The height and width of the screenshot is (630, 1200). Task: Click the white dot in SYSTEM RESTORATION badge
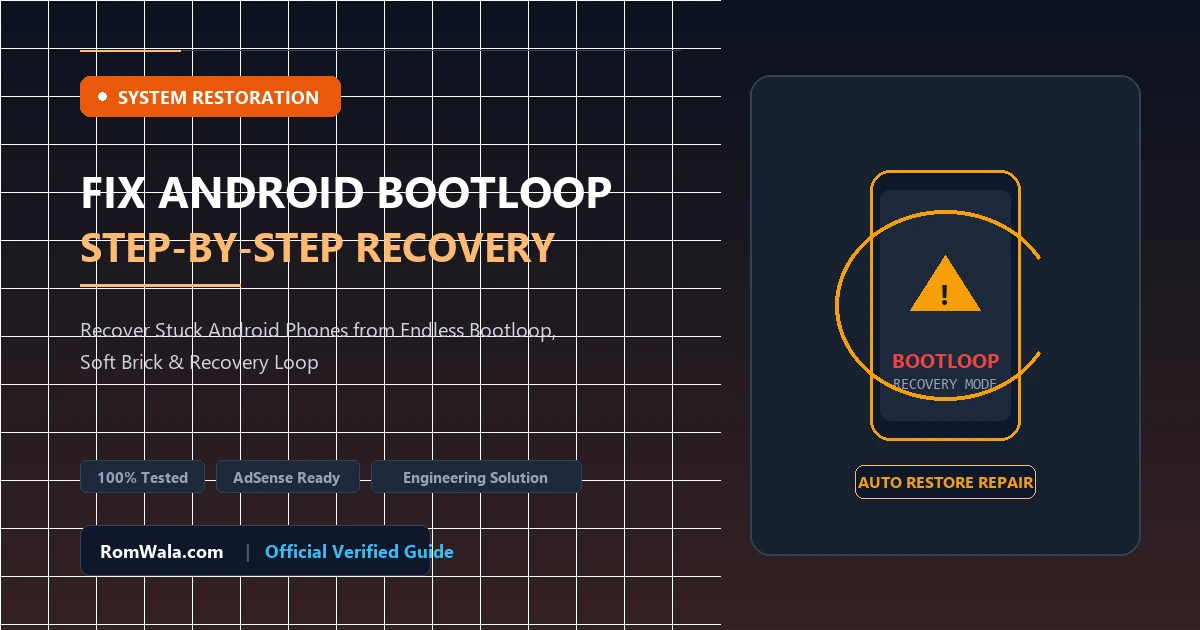point(102,97)
